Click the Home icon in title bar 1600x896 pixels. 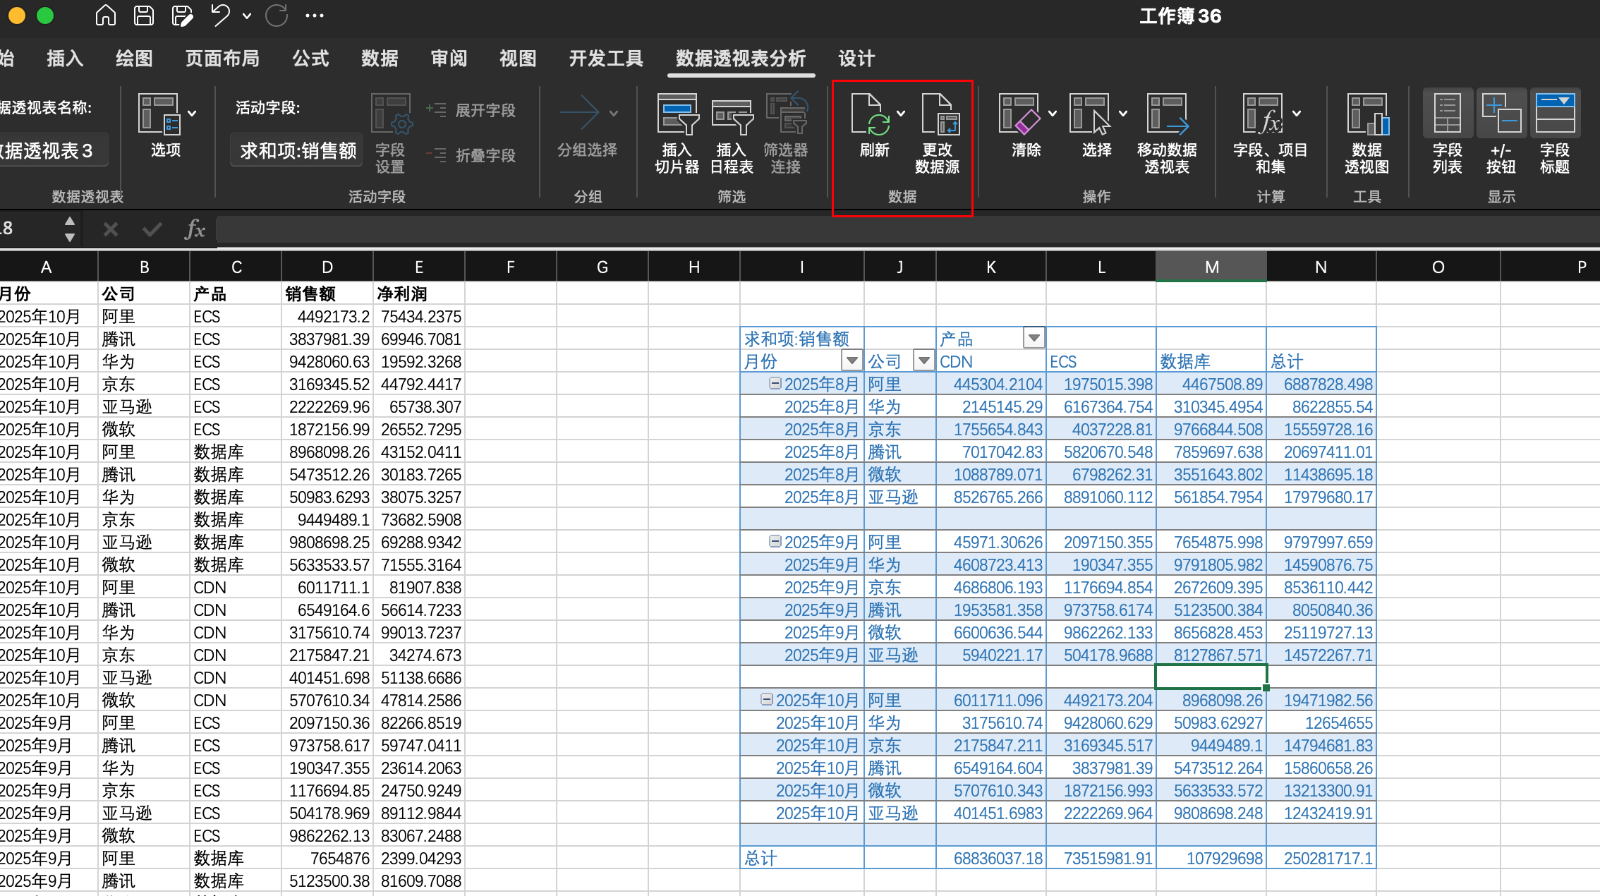pyautogui.click(x=105, y=15)
